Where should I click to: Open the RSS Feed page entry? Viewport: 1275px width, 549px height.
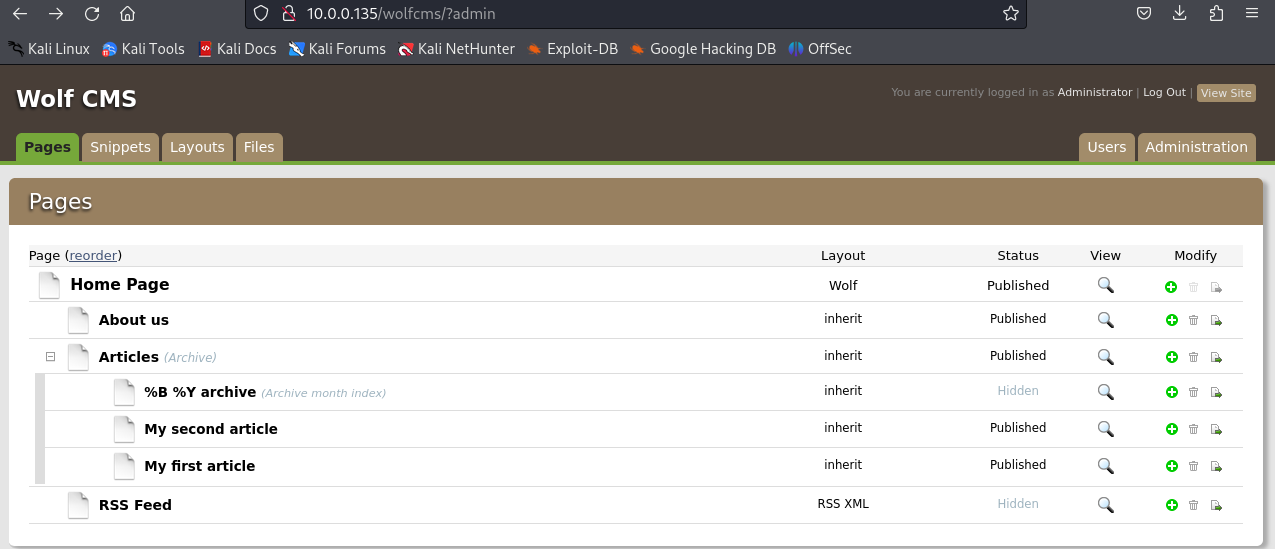coord(135,505)
